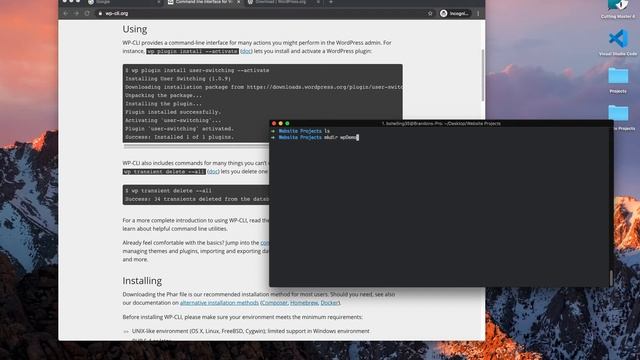The image size is (640, 360).
Task: Click the terminal ls command line
Action: click(x=300, y=131)
